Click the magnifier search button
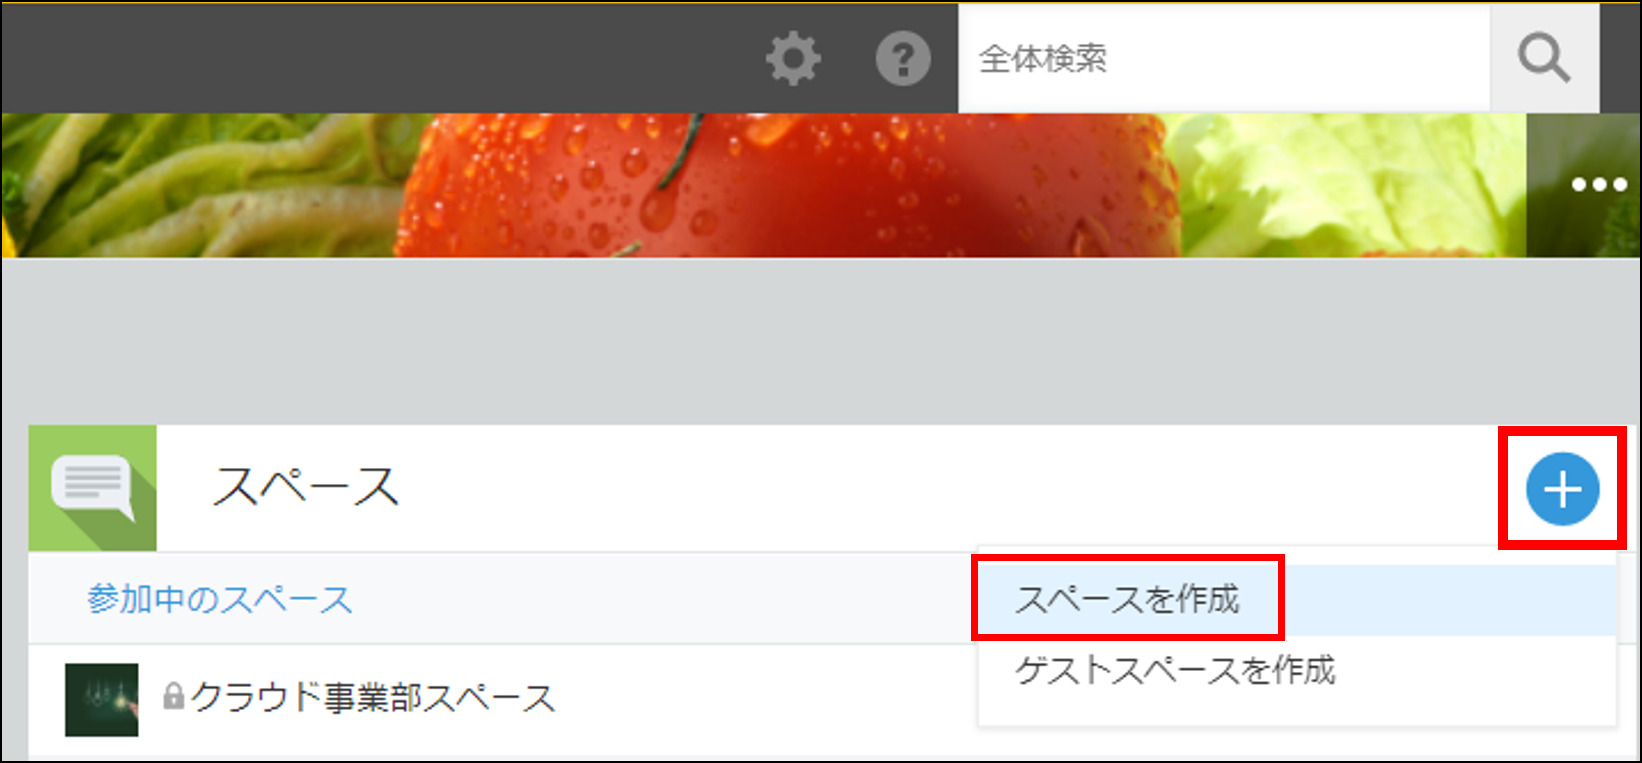1642x763 pixels. pyautogui.click(x=1544, y=58)
